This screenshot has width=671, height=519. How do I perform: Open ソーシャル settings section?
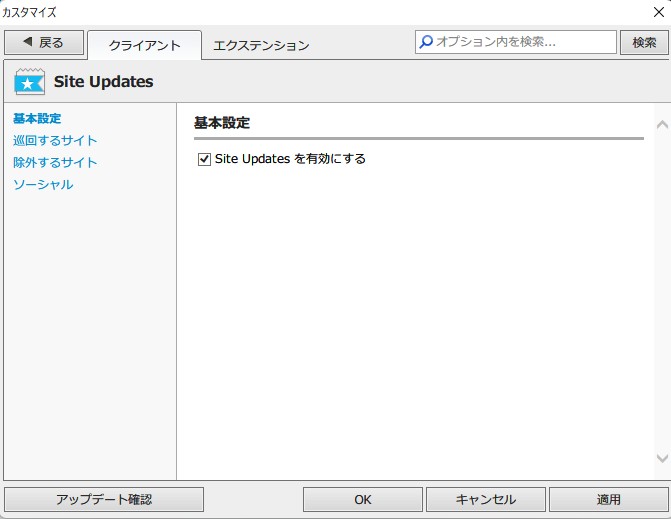click(x=43, y=184)
